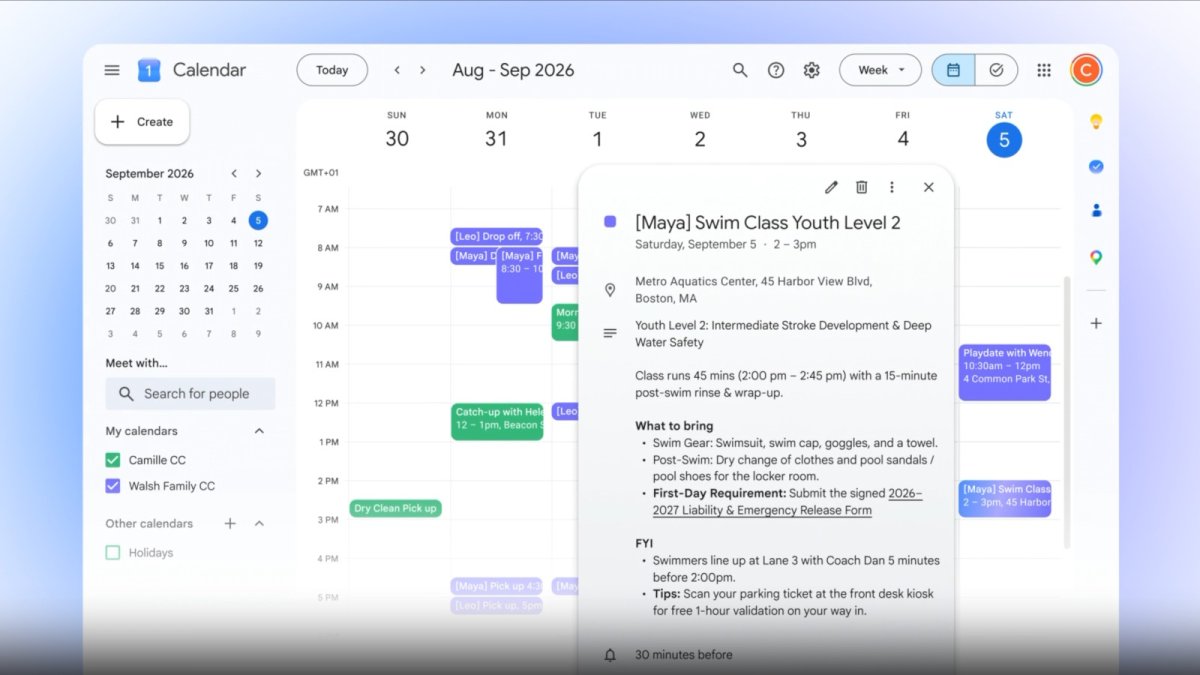Toggle the Walsh Family CC calendar checkbox
This screenshot has height=675, width=1200.
click(x=113, y=486)
